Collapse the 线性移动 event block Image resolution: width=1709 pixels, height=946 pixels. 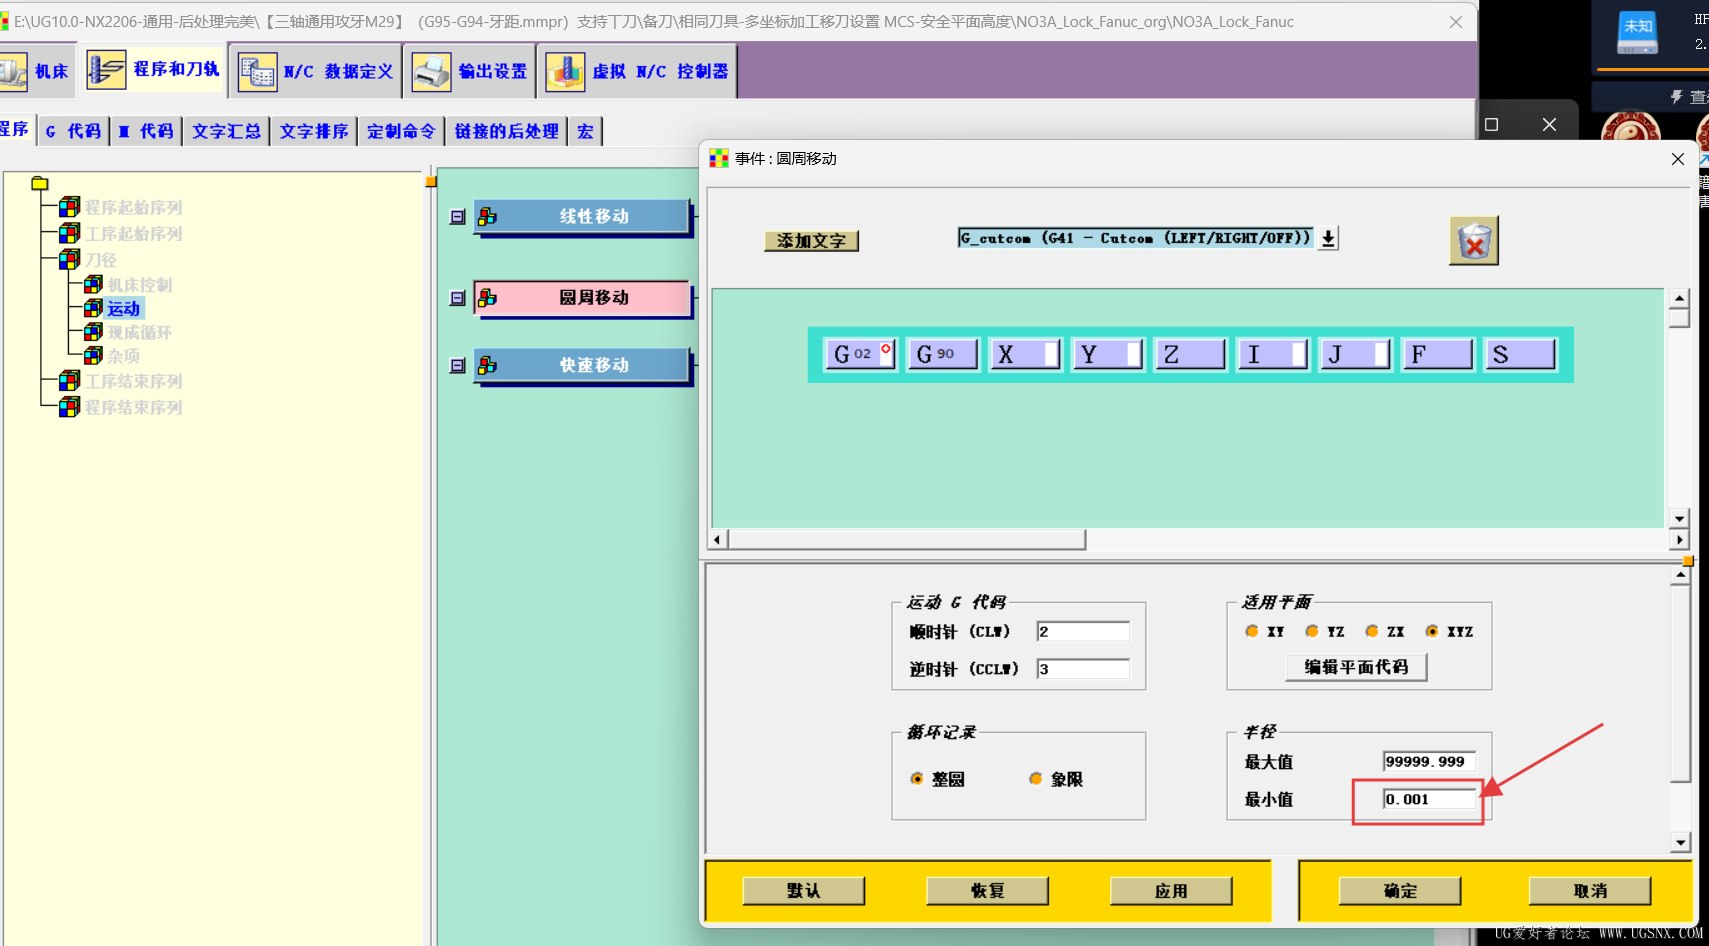coord(457,216)
